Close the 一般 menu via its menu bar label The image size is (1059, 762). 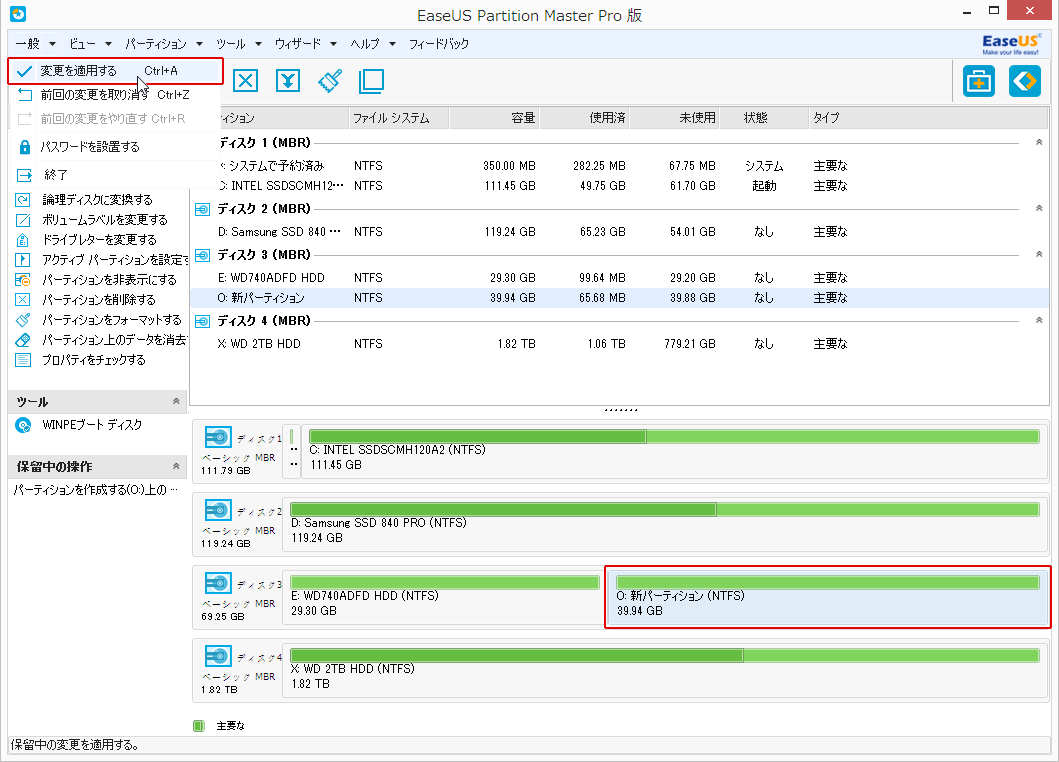click(35, 44)
